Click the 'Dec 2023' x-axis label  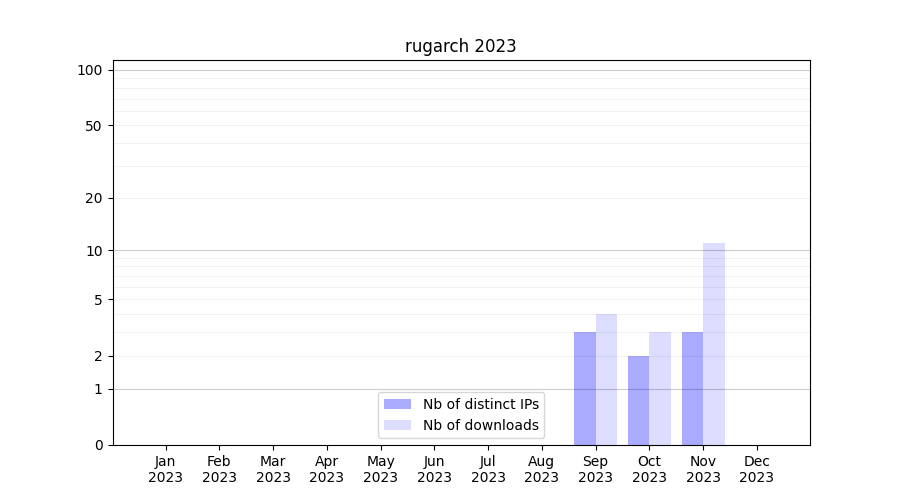coord(756,469)
